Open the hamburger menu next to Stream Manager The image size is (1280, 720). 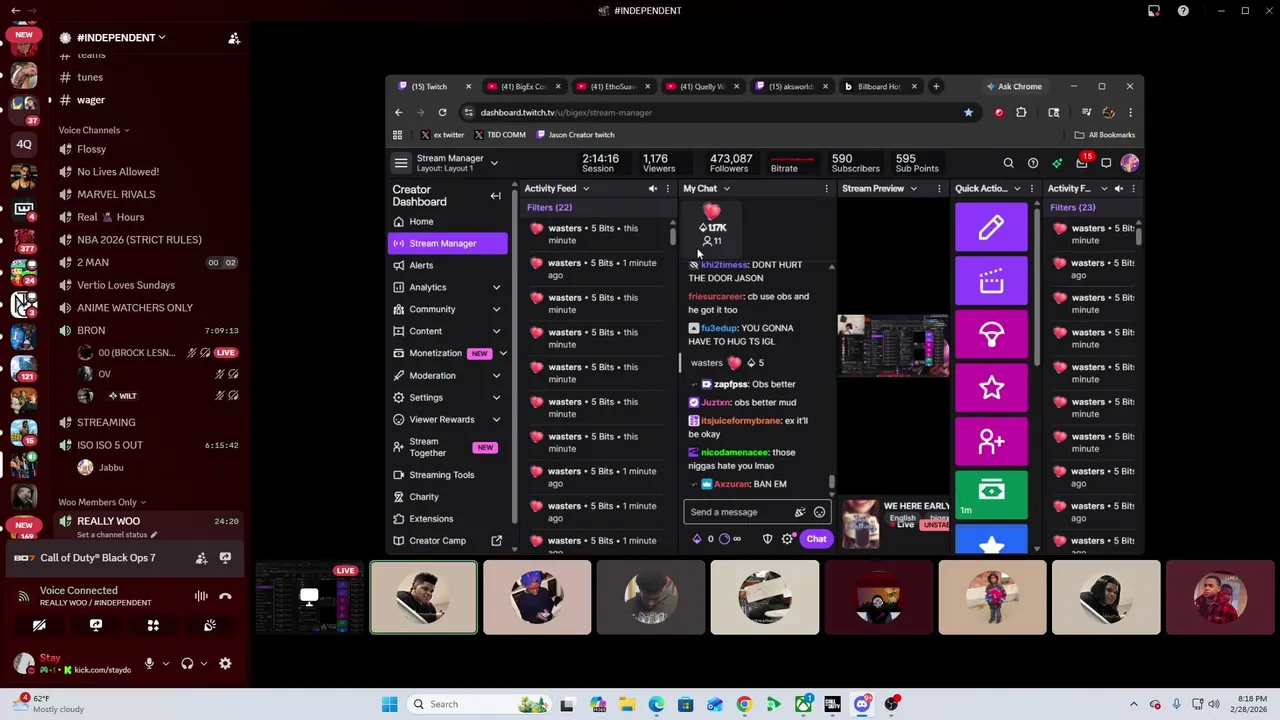pyautogui.click(x=401, y=163)
